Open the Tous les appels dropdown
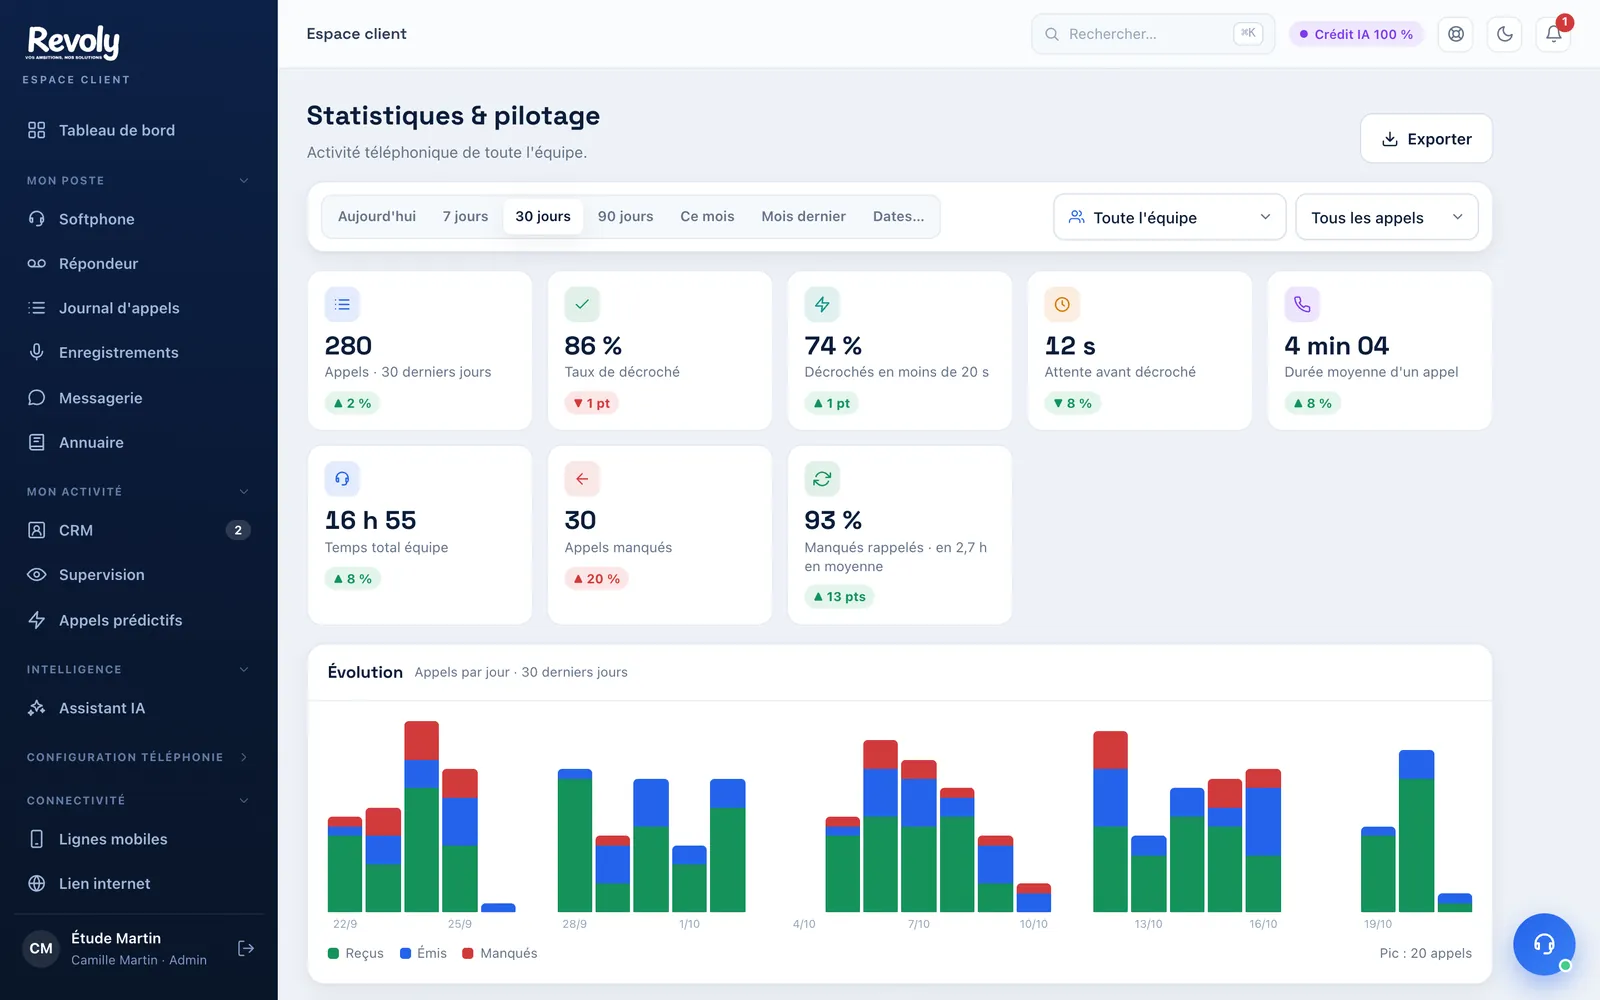The image size is (1600, 1000). click(1387, 217)
